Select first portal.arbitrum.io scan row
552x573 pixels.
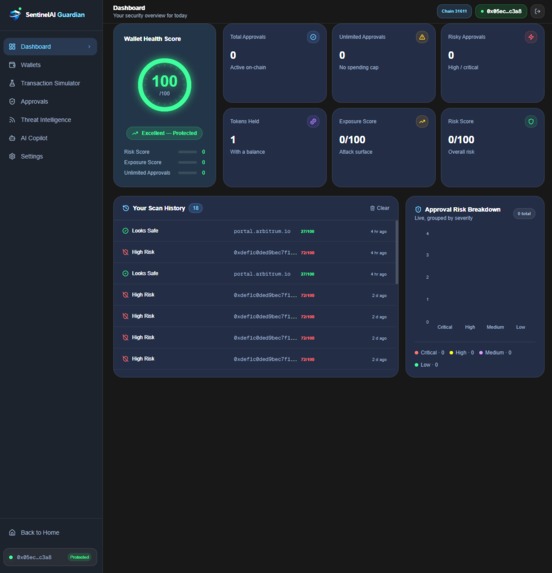pyautogui.click(x=255, y=231)
